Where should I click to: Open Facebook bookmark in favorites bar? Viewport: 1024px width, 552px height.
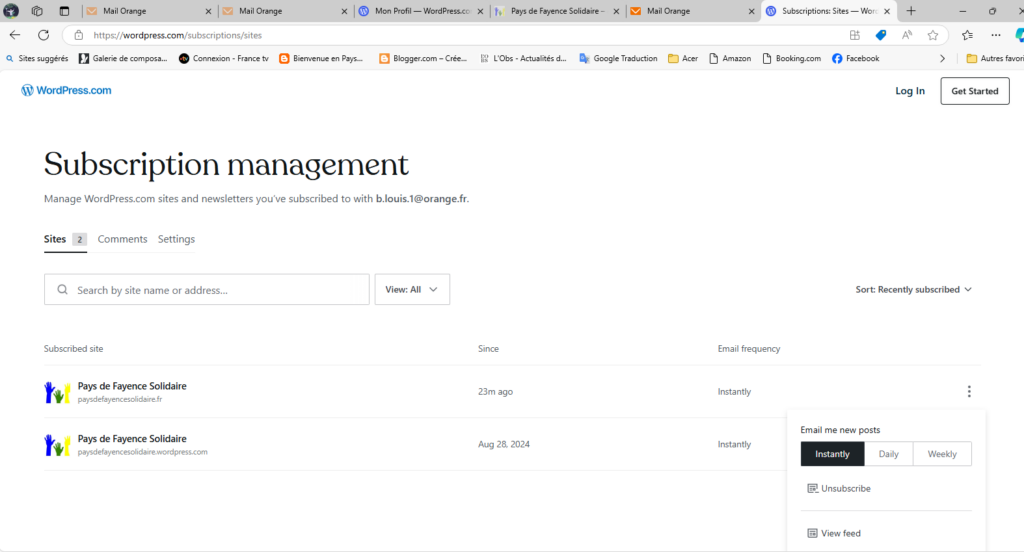point(855,59)
